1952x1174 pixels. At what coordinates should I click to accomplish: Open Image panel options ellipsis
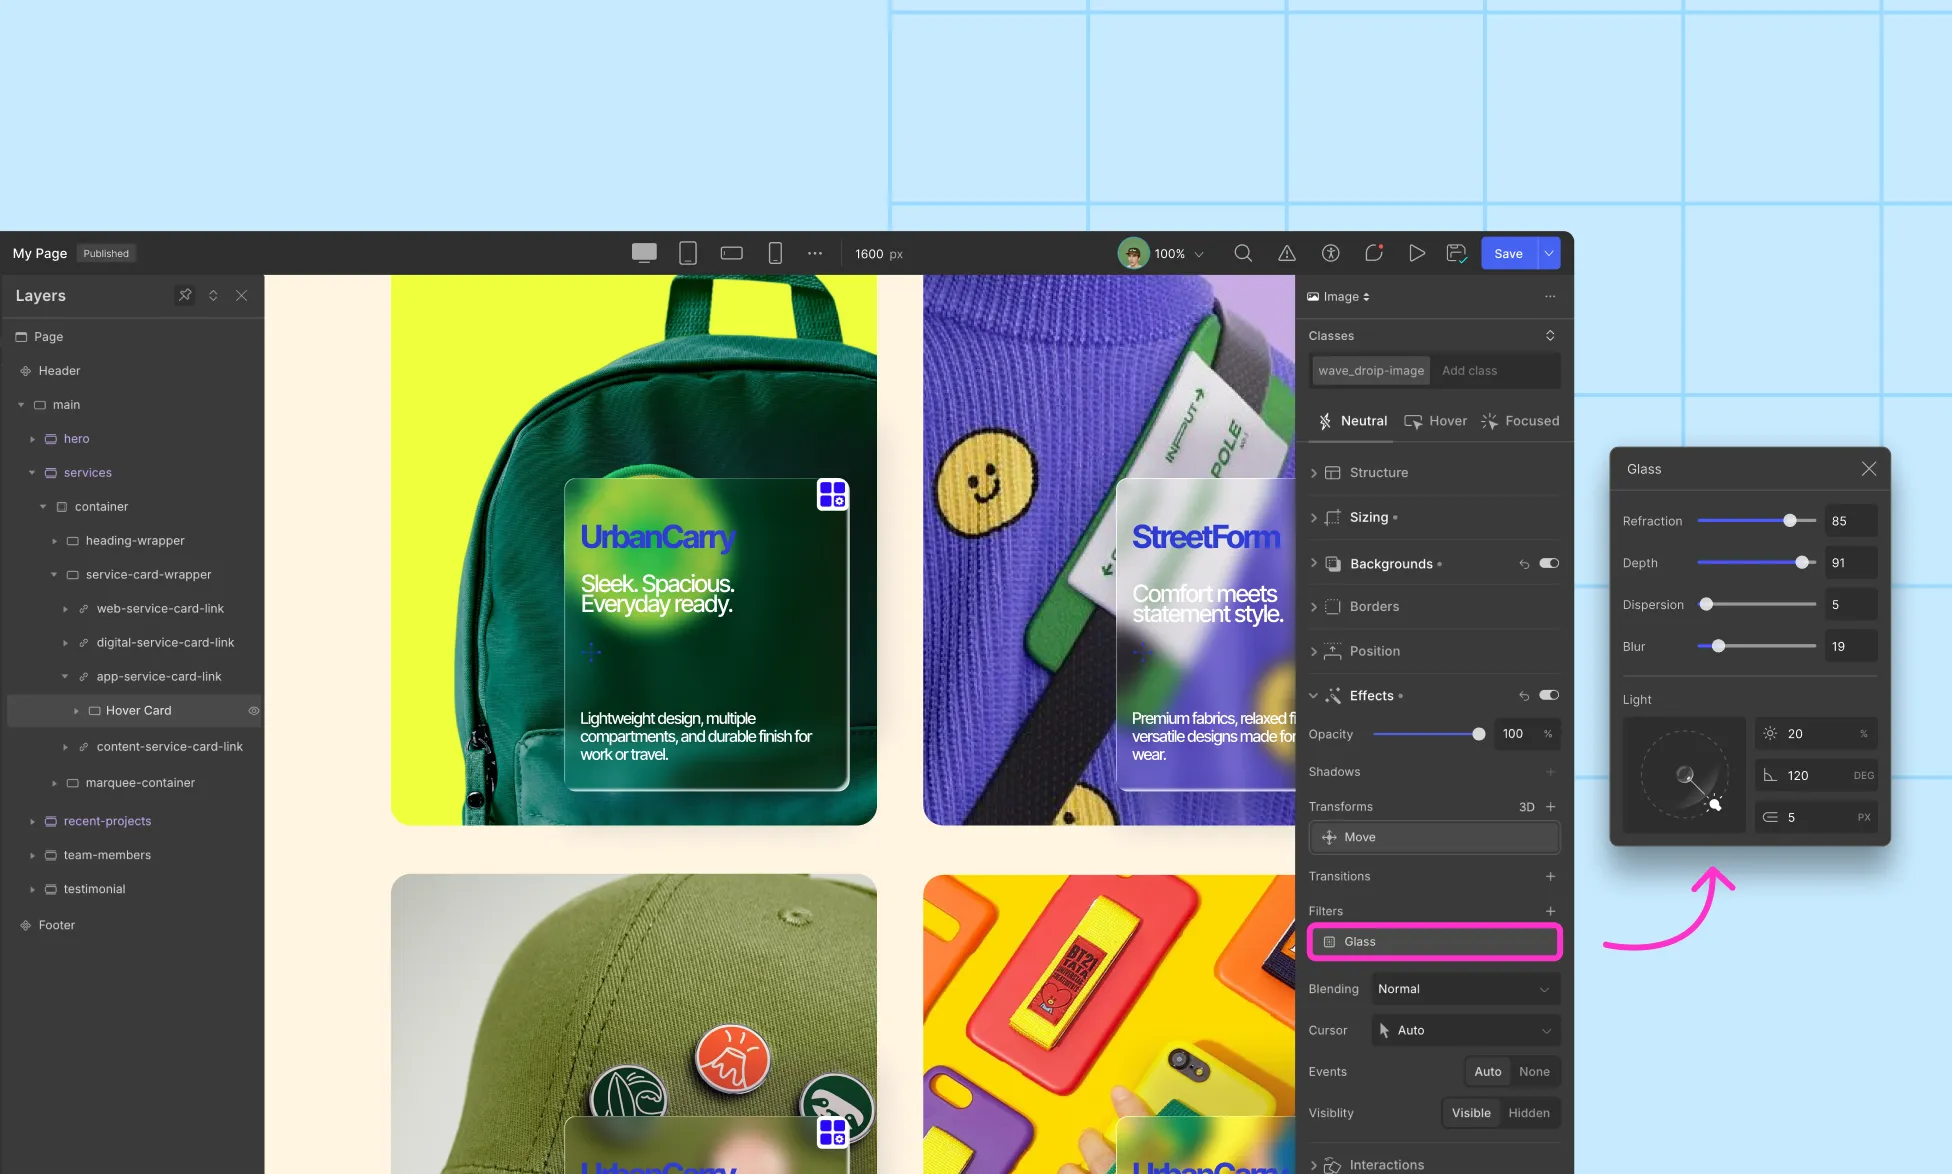1550,296
